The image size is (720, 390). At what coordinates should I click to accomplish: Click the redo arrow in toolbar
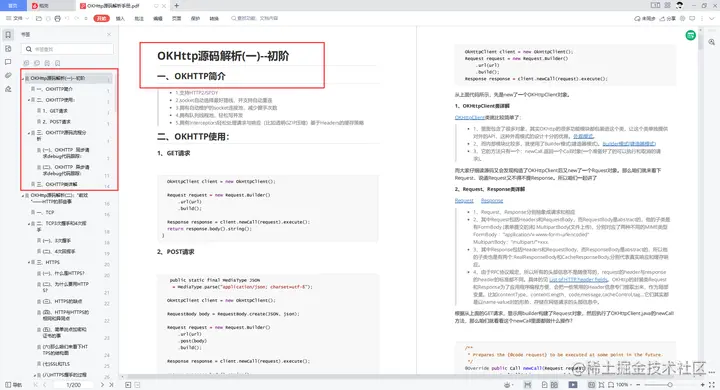(77, 18)
